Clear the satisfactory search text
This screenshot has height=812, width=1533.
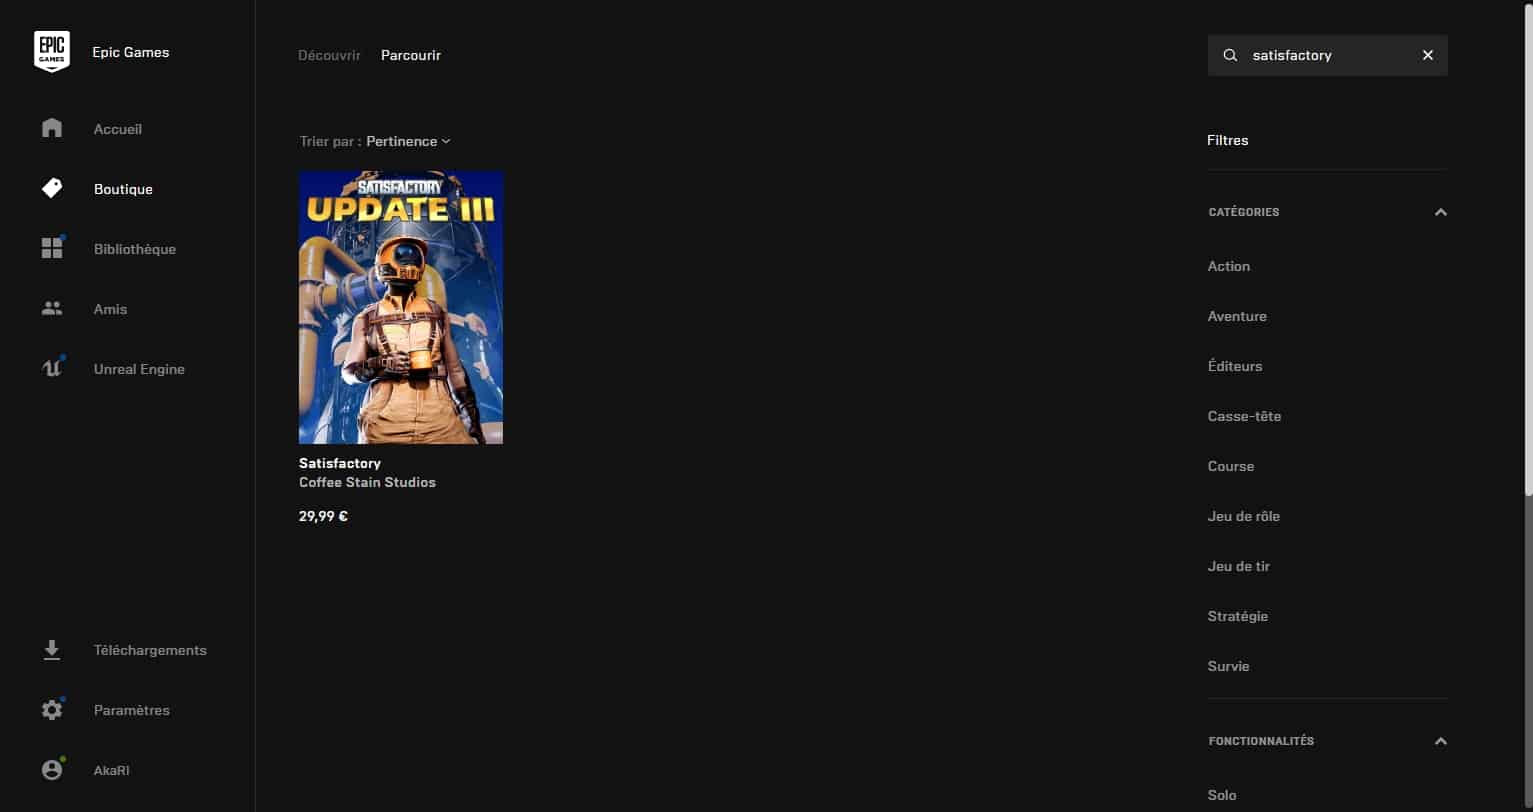pos(1428,55)
